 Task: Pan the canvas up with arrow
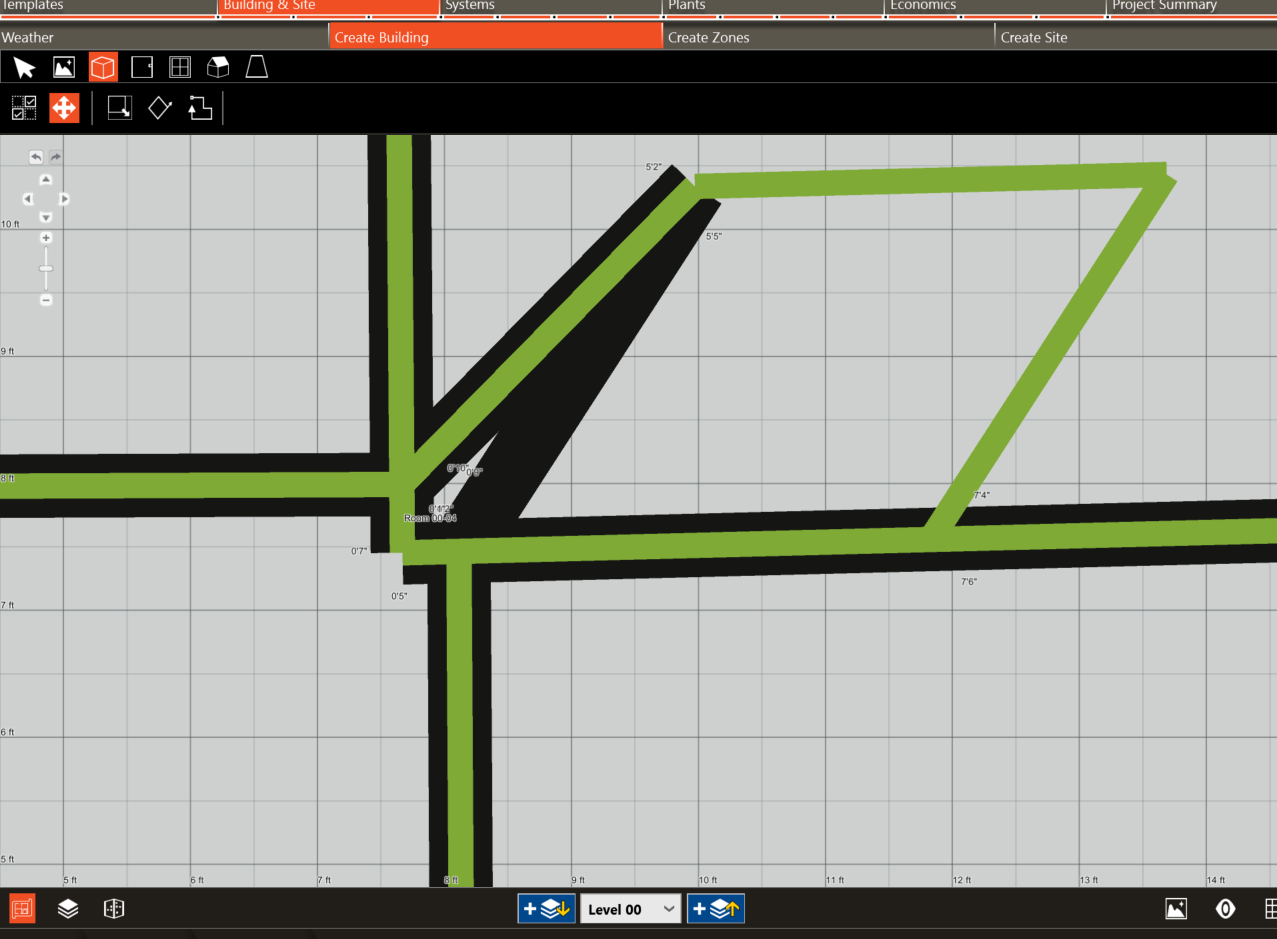46,180
